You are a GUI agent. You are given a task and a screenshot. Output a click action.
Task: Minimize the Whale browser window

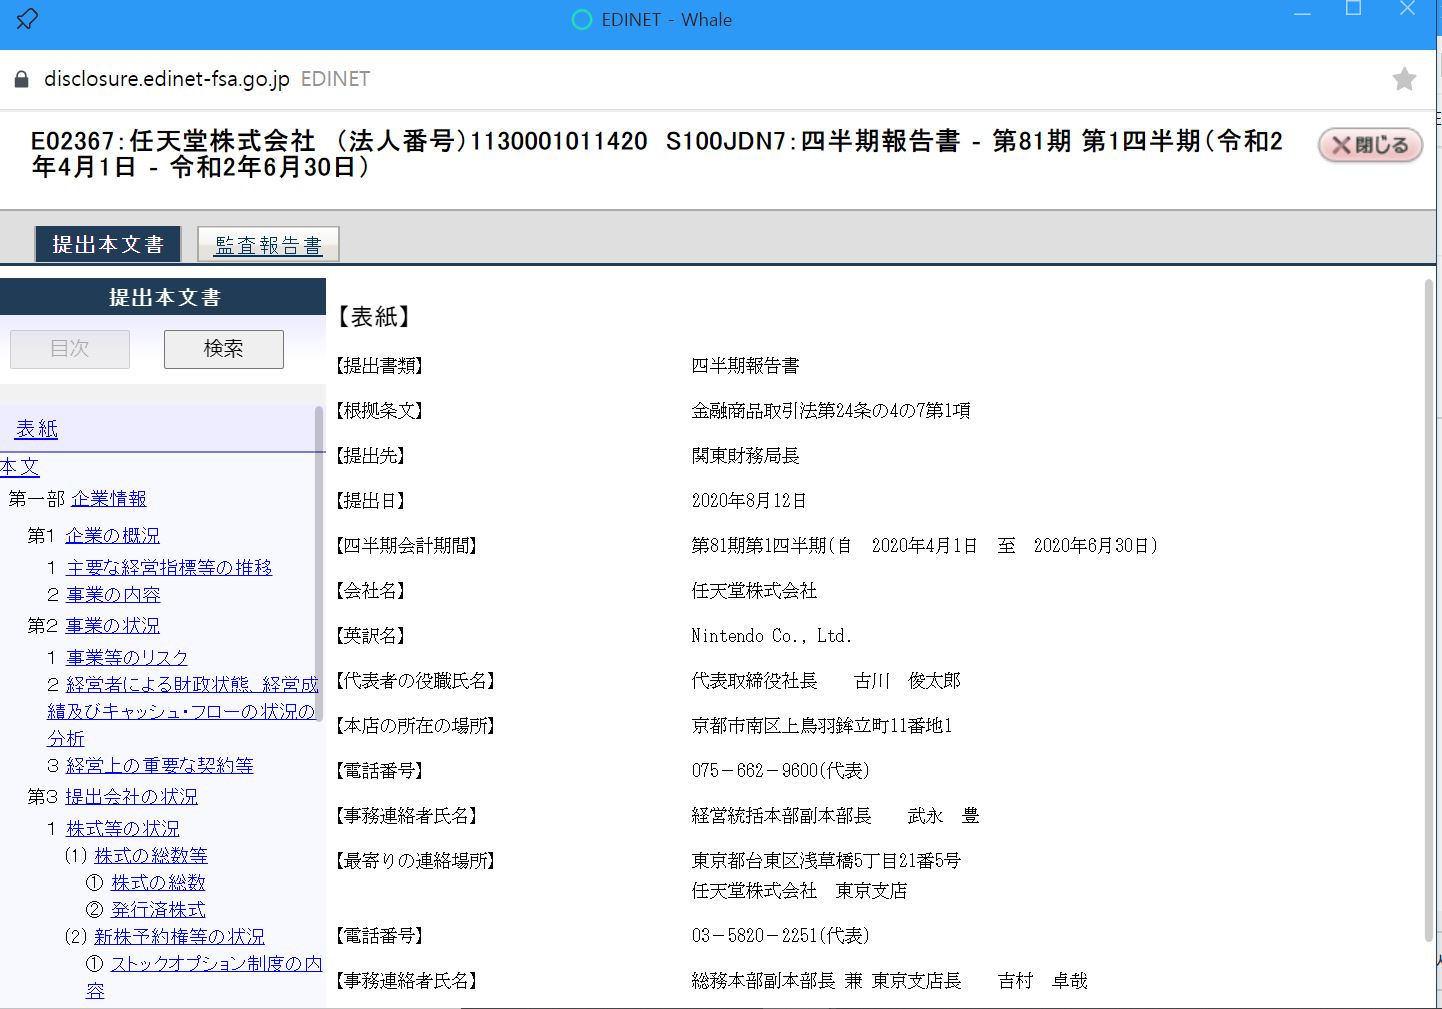pyautogui.click(x=1302, y=13)
